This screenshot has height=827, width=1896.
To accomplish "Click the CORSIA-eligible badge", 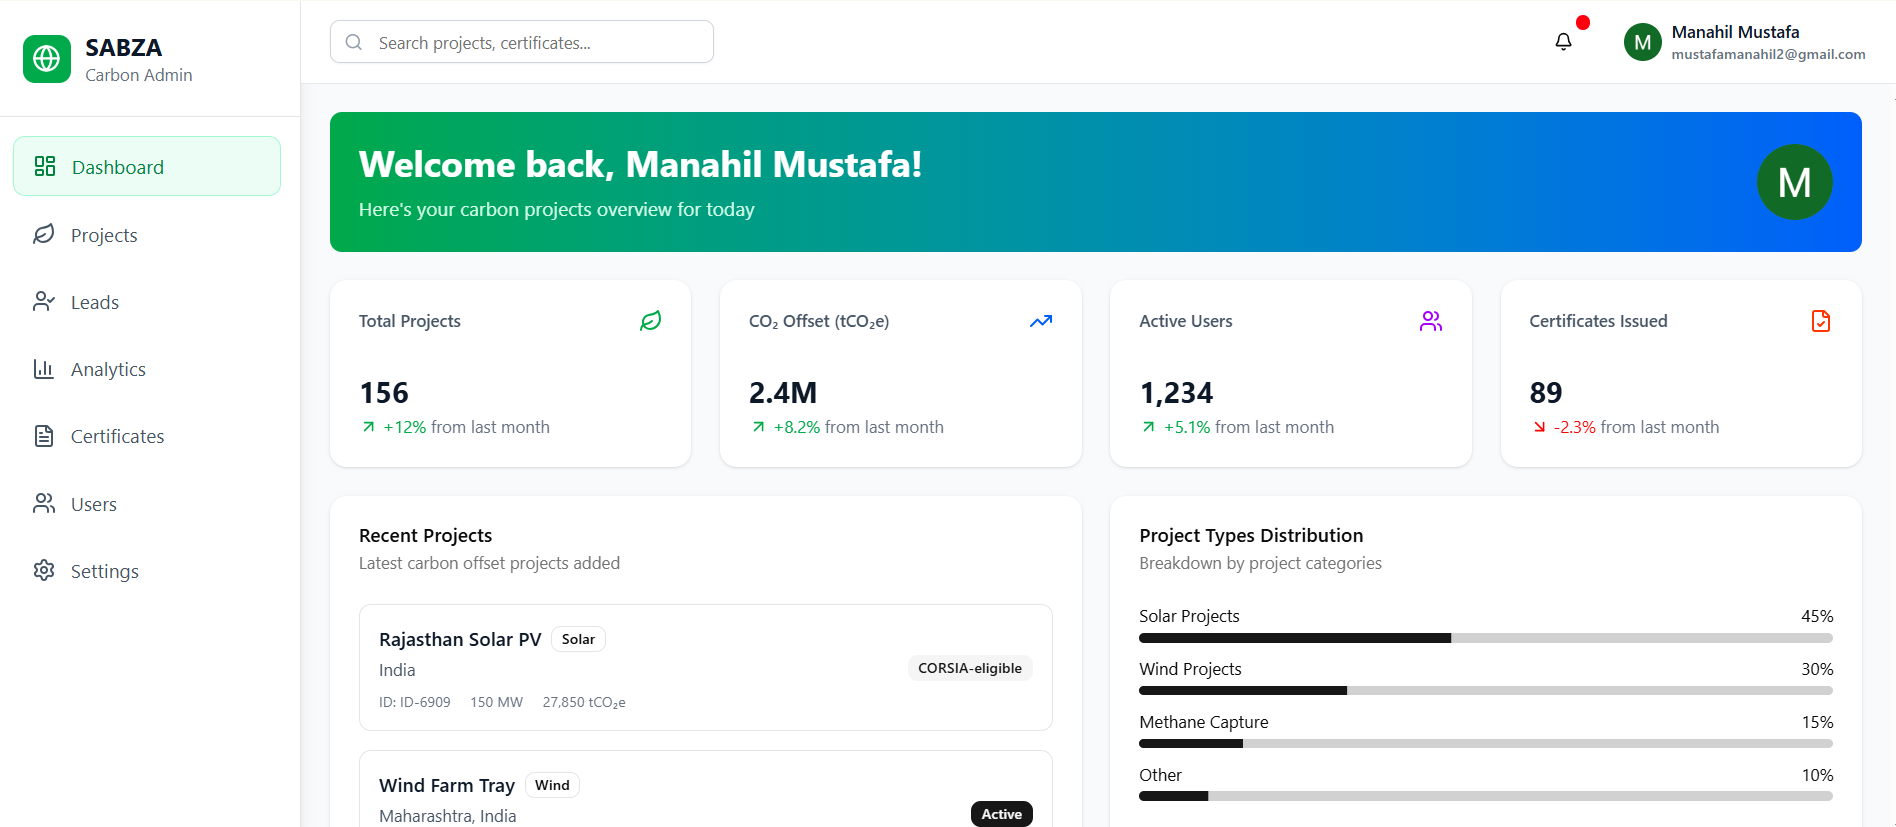I will [969, 668].
